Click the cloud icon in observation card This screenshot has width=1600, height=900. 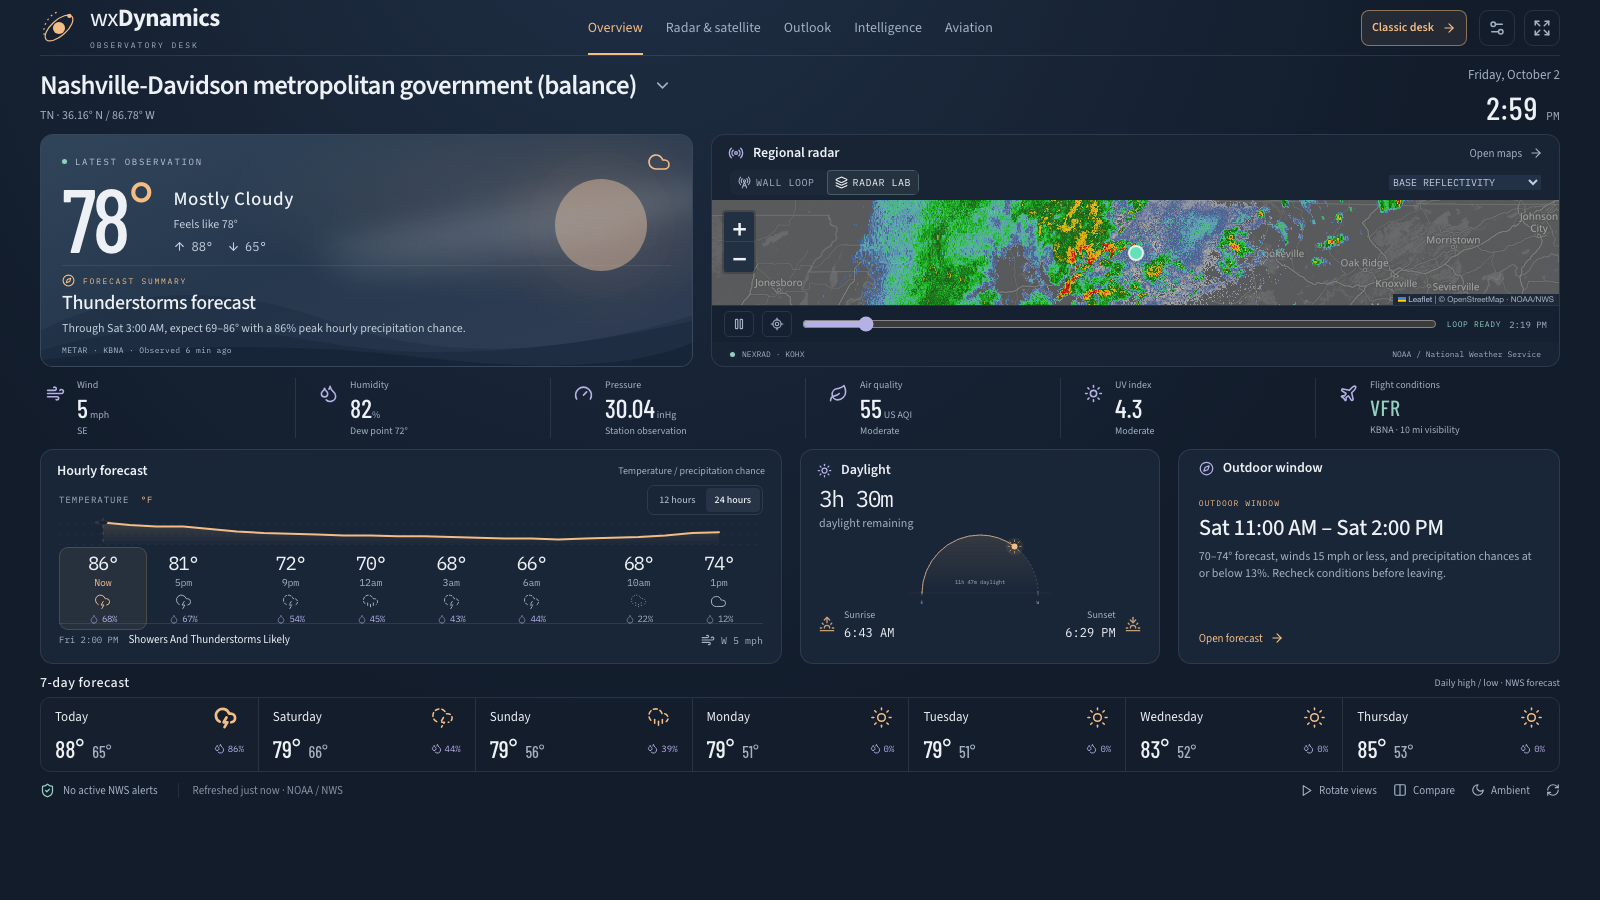[659, 162]
